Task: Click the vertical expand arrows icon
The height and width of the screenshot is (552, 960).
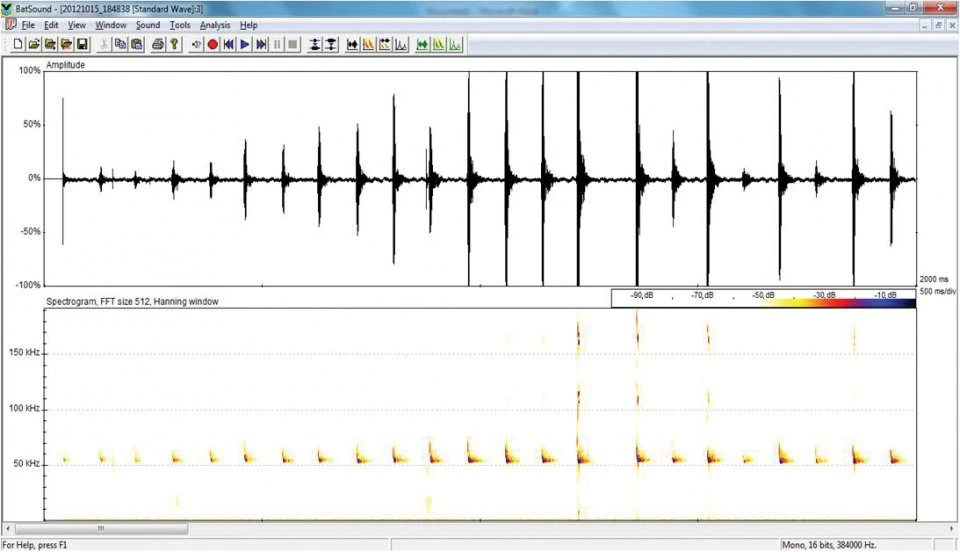Action: pos(315,44)
